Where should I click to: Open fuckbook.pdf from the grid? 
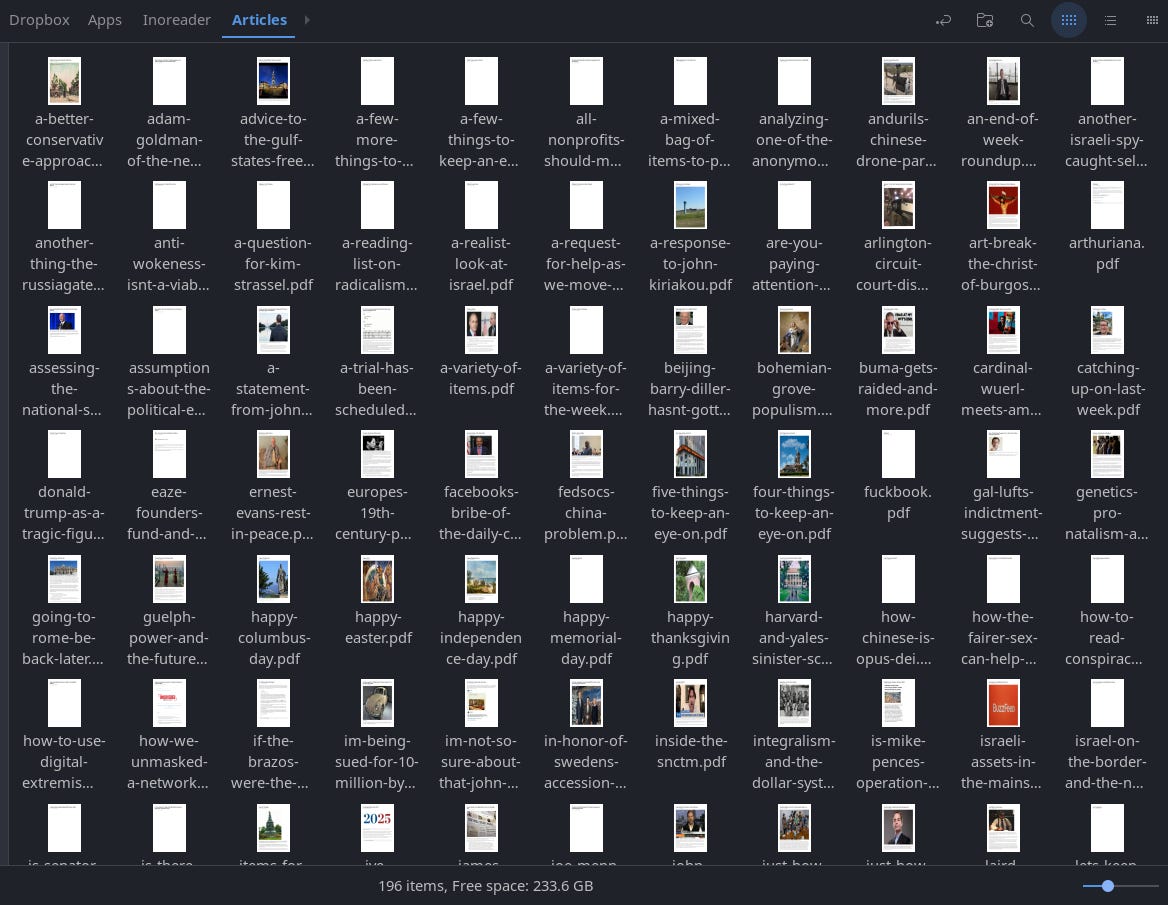(898, 454)
